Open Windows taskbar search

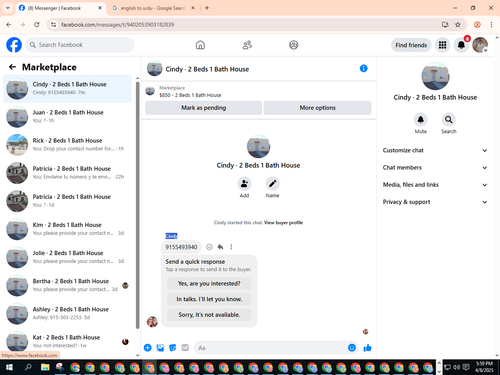tap(28, 367)
